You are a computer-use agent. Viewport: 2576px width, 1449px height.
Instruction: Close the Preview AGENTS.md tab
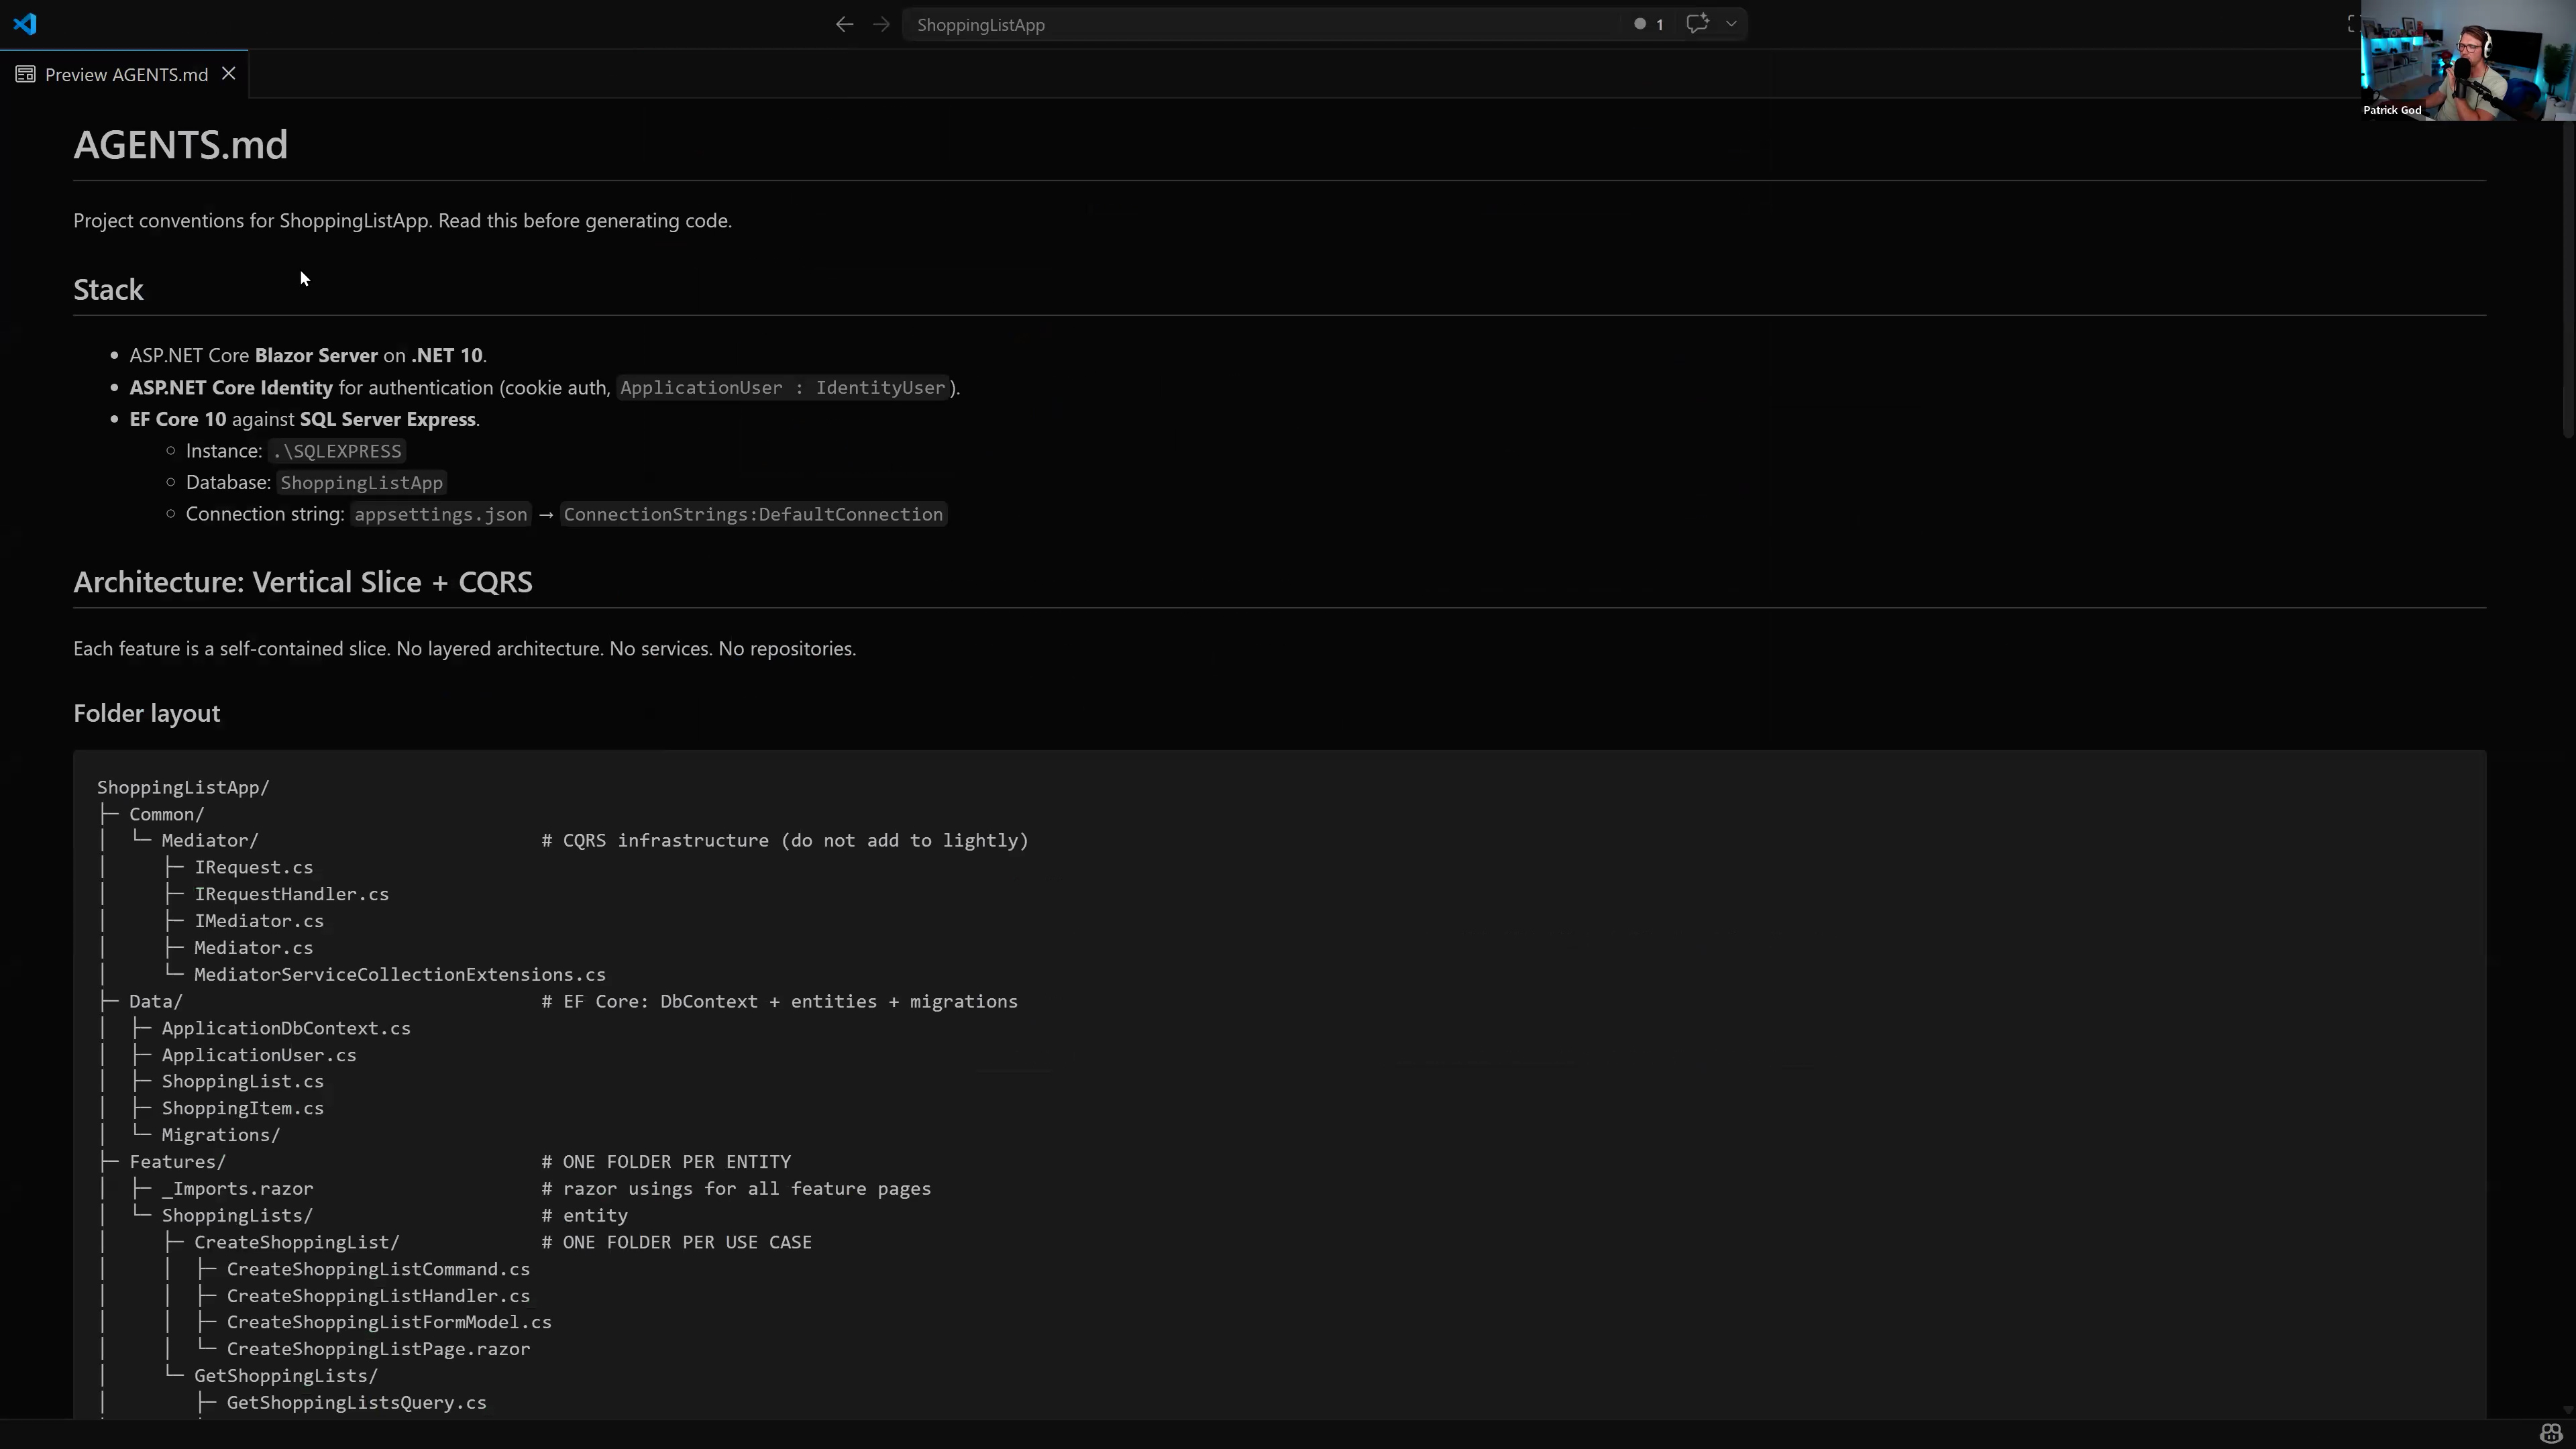coord(229,74)
